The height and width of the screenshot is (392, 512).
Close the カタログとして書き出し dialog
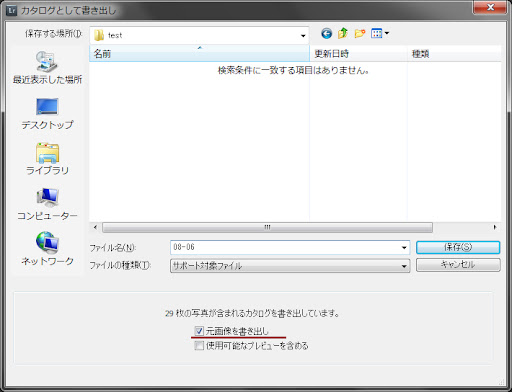click(490, 7)
